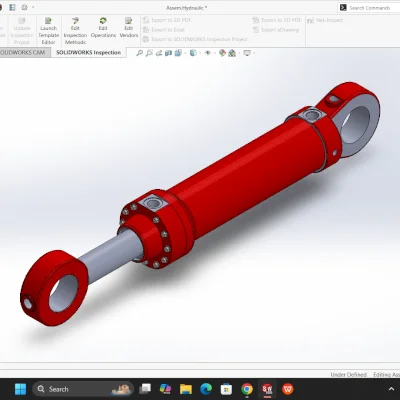Click the Search Commands input field
400x400 pixels.
click(374, 8)
